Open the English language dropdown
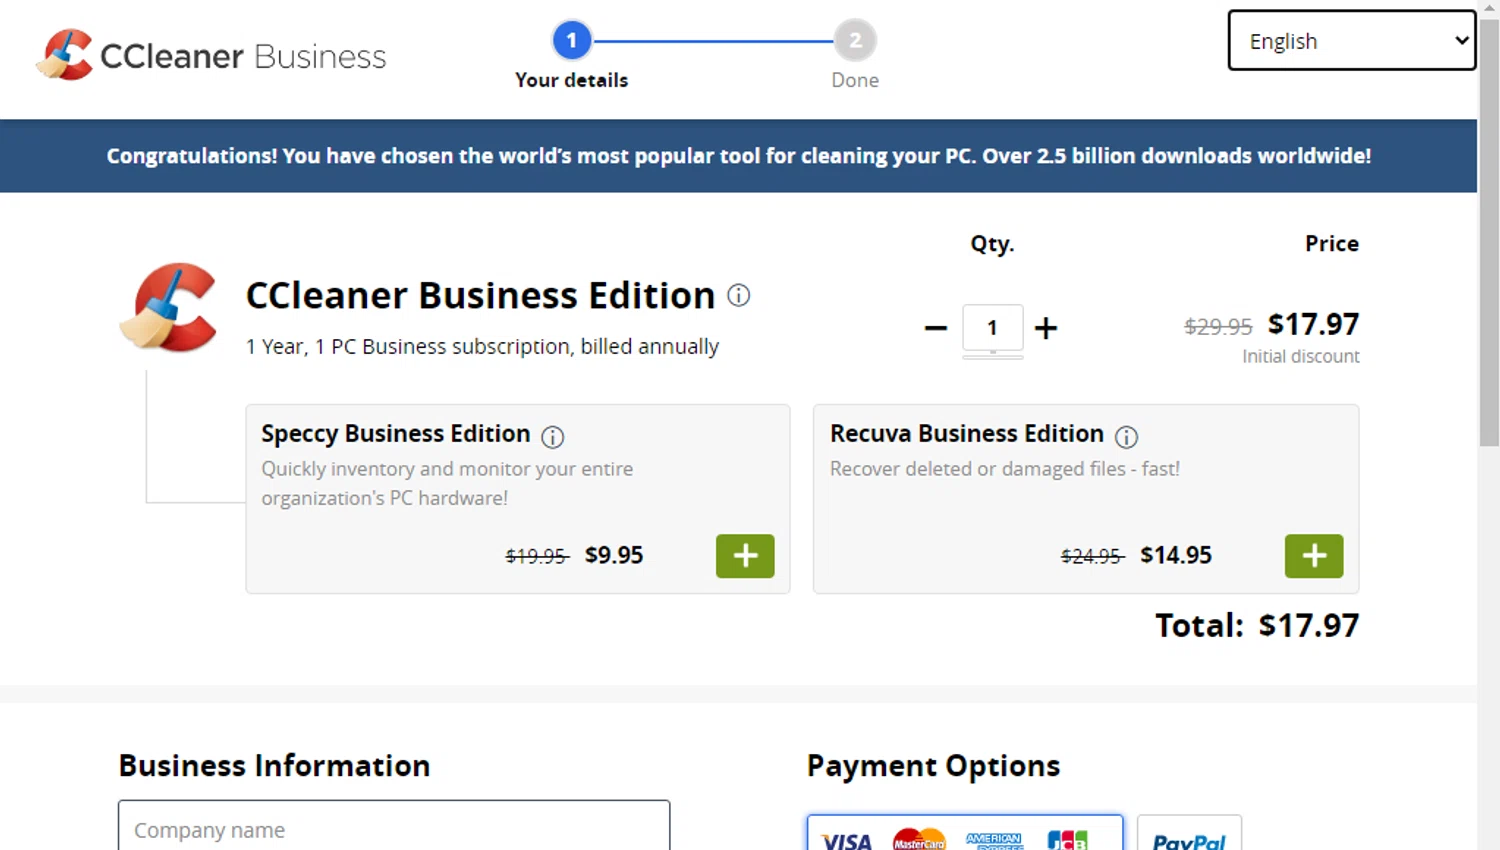 1351,41
